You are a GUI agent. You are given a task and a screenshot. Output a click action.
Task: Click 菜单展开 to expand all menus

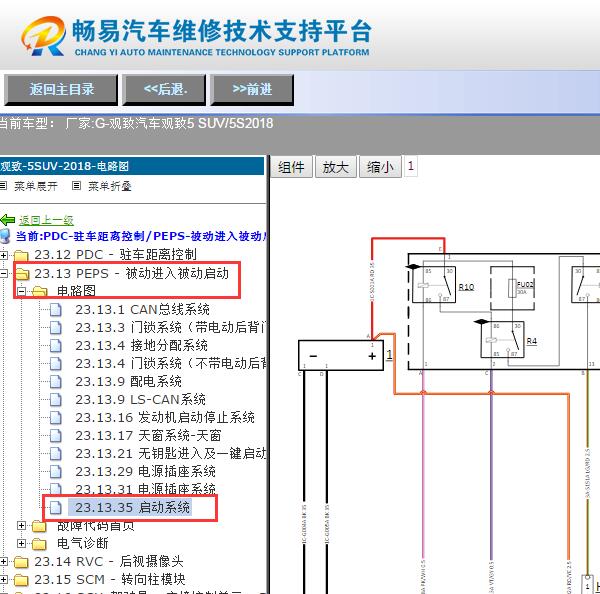(x=36, y=186)
